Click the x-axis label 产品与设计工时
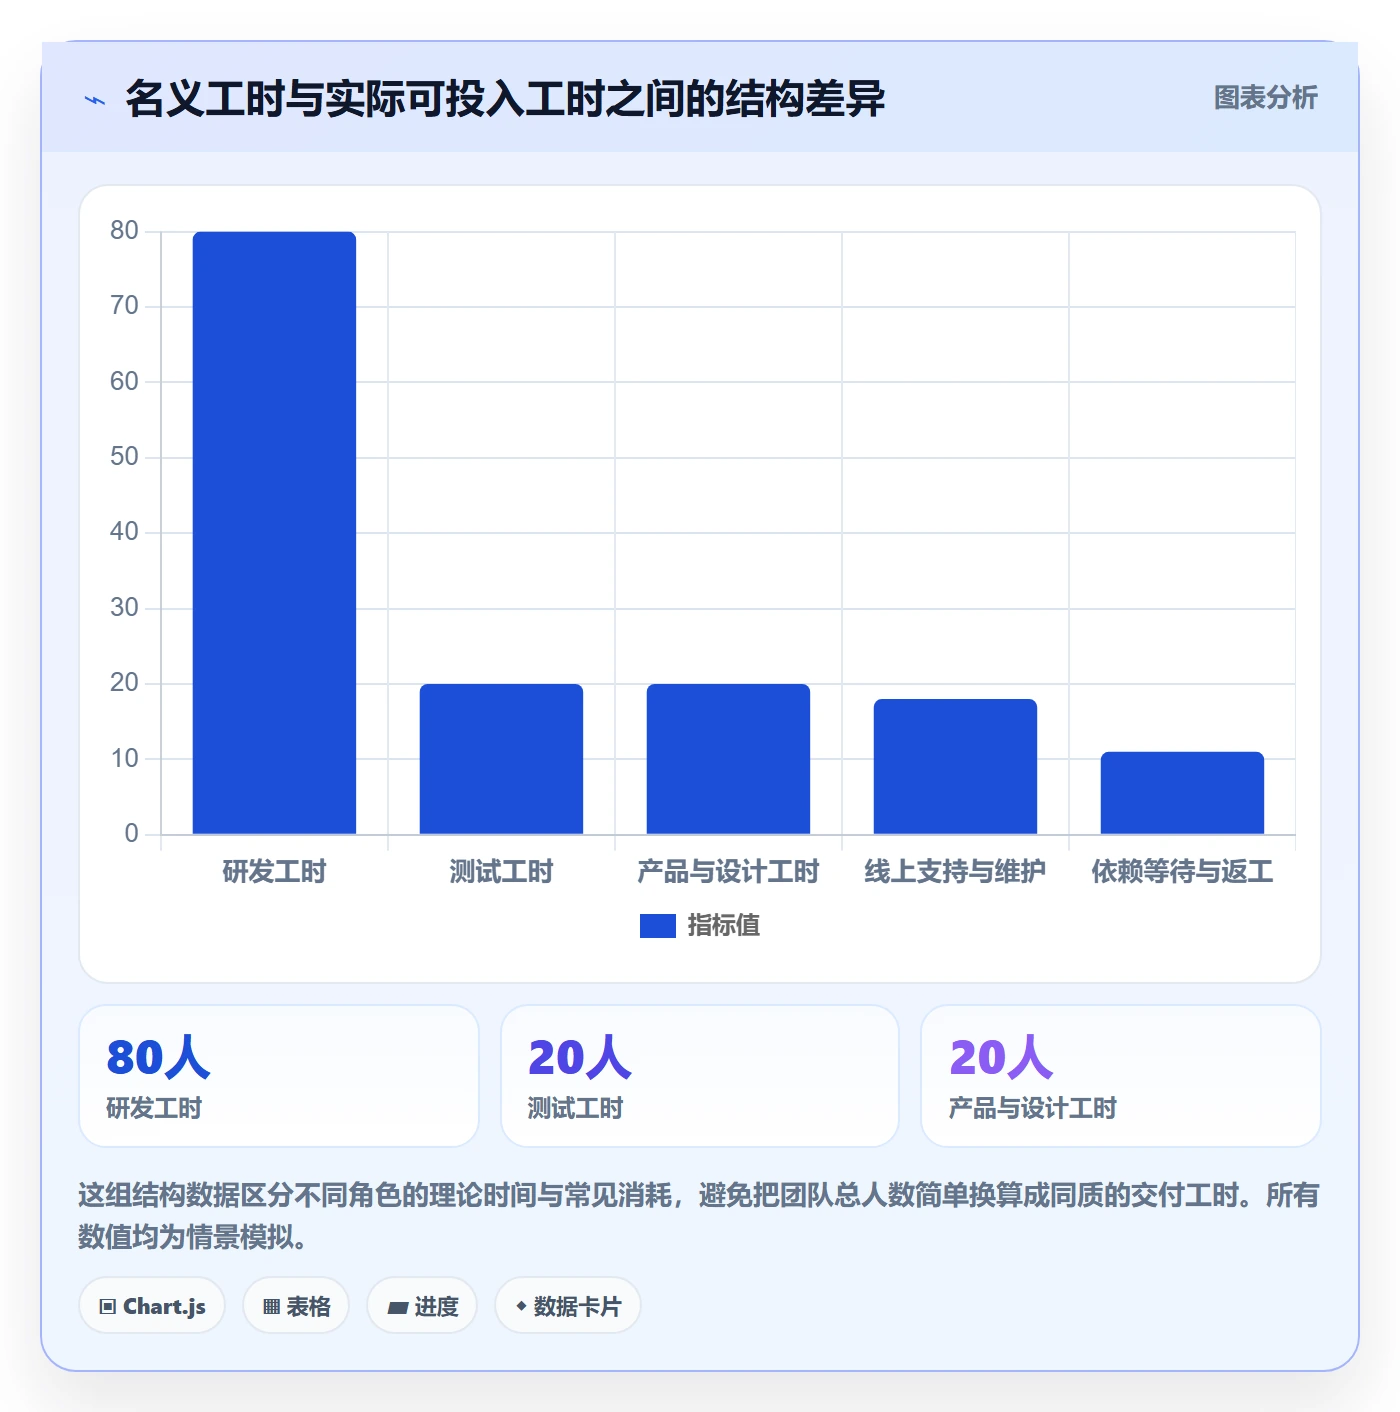This screenshot has width=1400, height=1412. click(x=728, y=872)
